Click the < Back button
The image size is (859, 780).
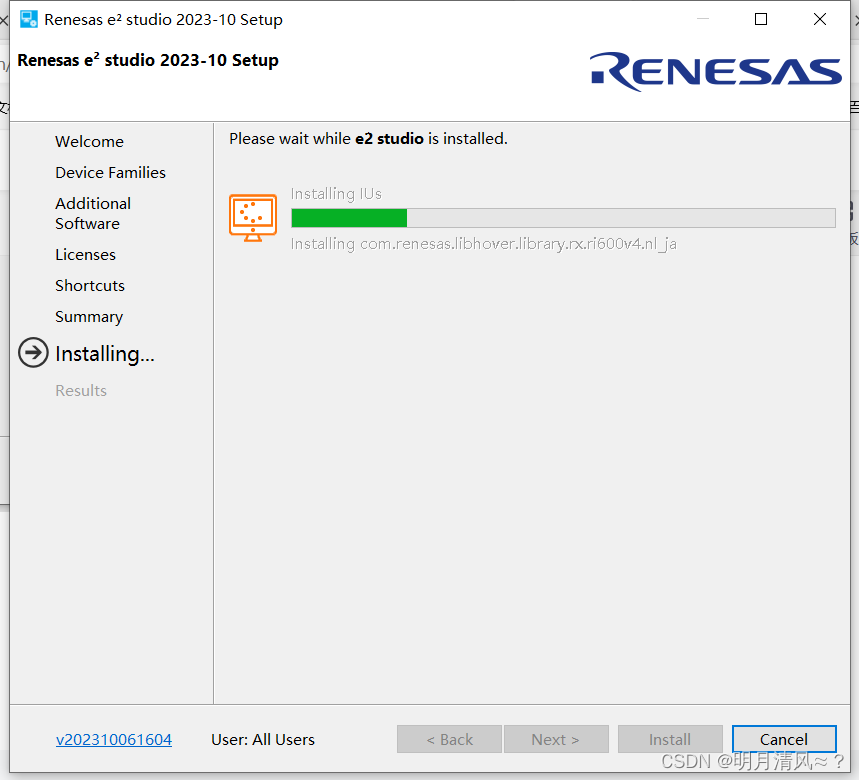(449, 739)
